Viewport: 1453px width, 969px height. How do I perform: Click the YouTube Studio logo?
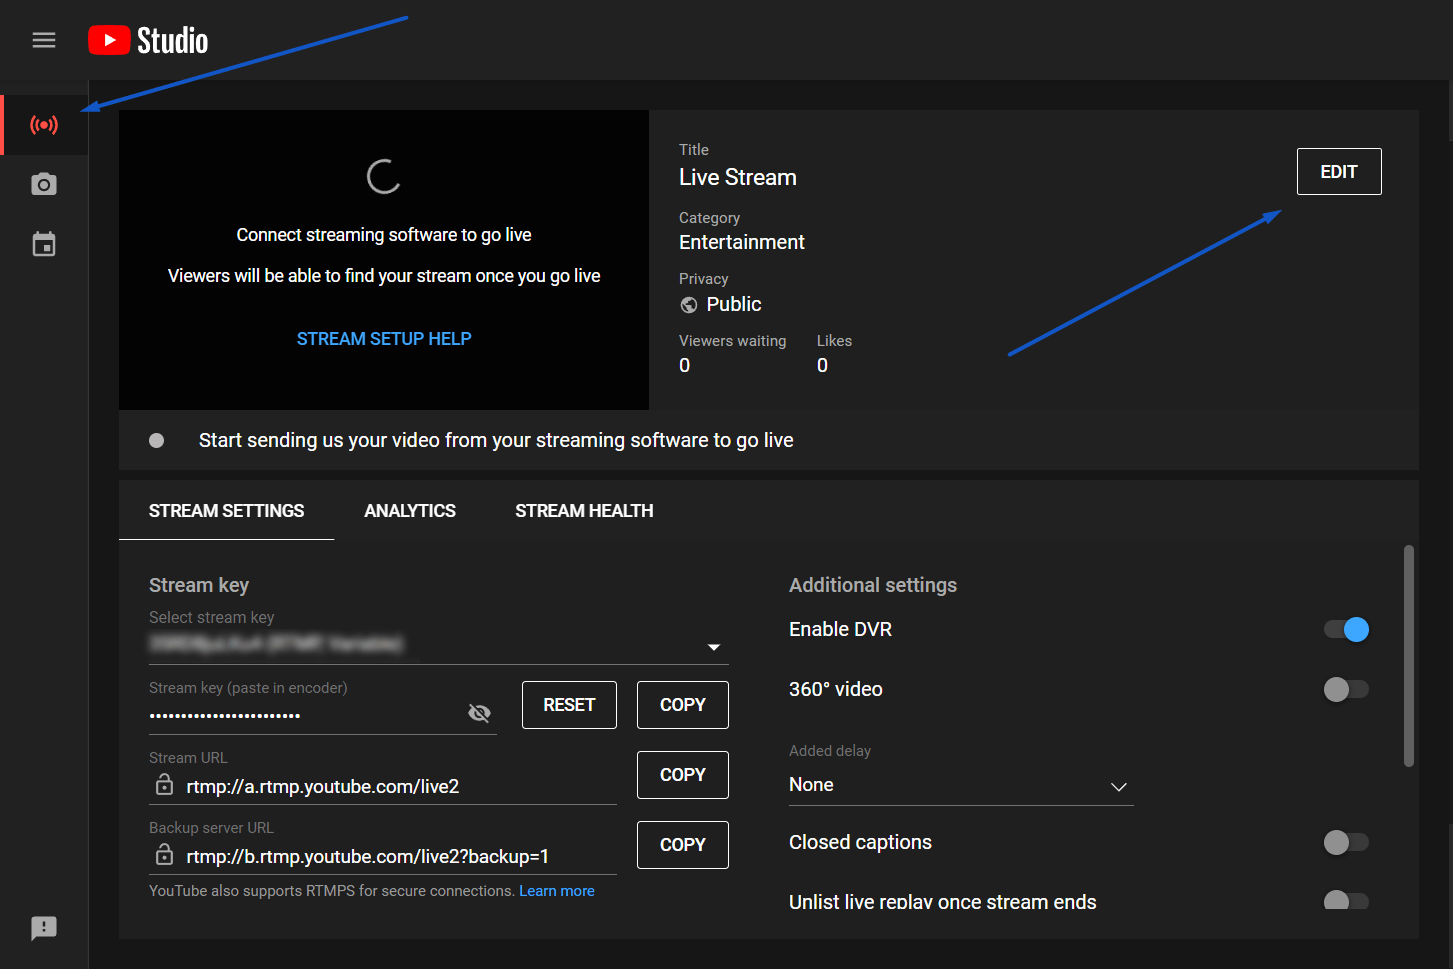click(x=148, y=40)
